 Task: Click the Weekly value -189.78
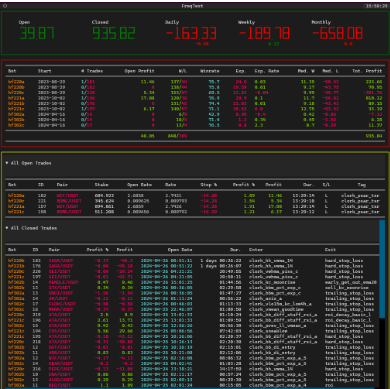[264, 33]
